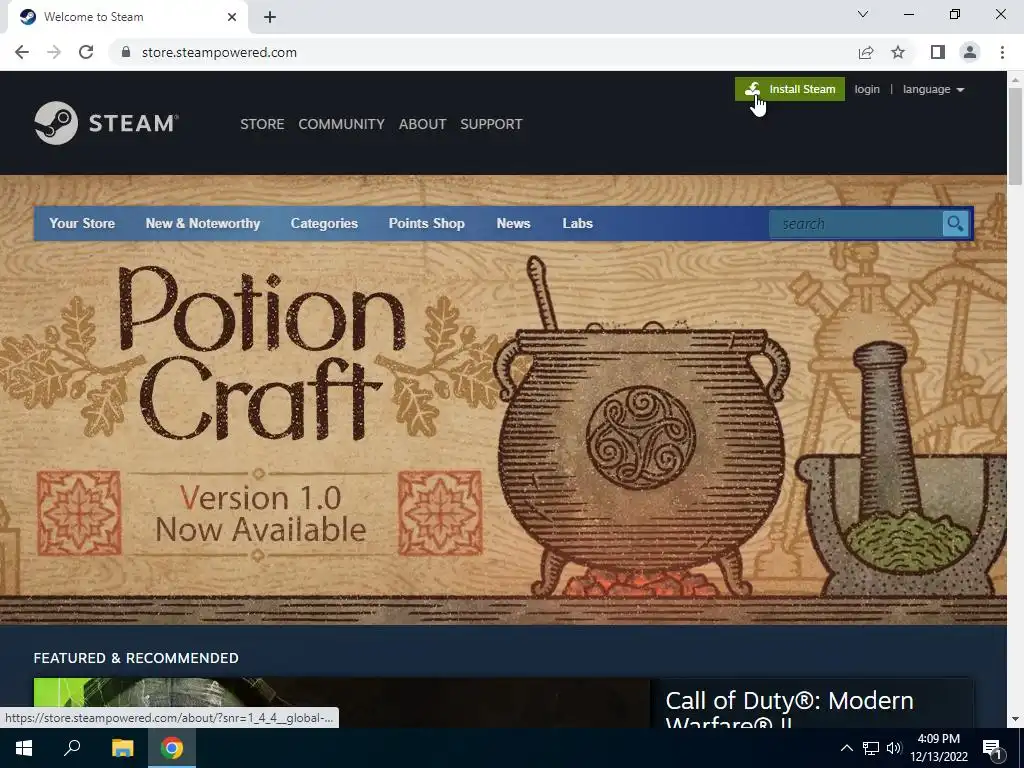This screenshot has height=768, width=1024.
Task: Click the scrollbar down arrow
Action: click(x=1014, y=719)
